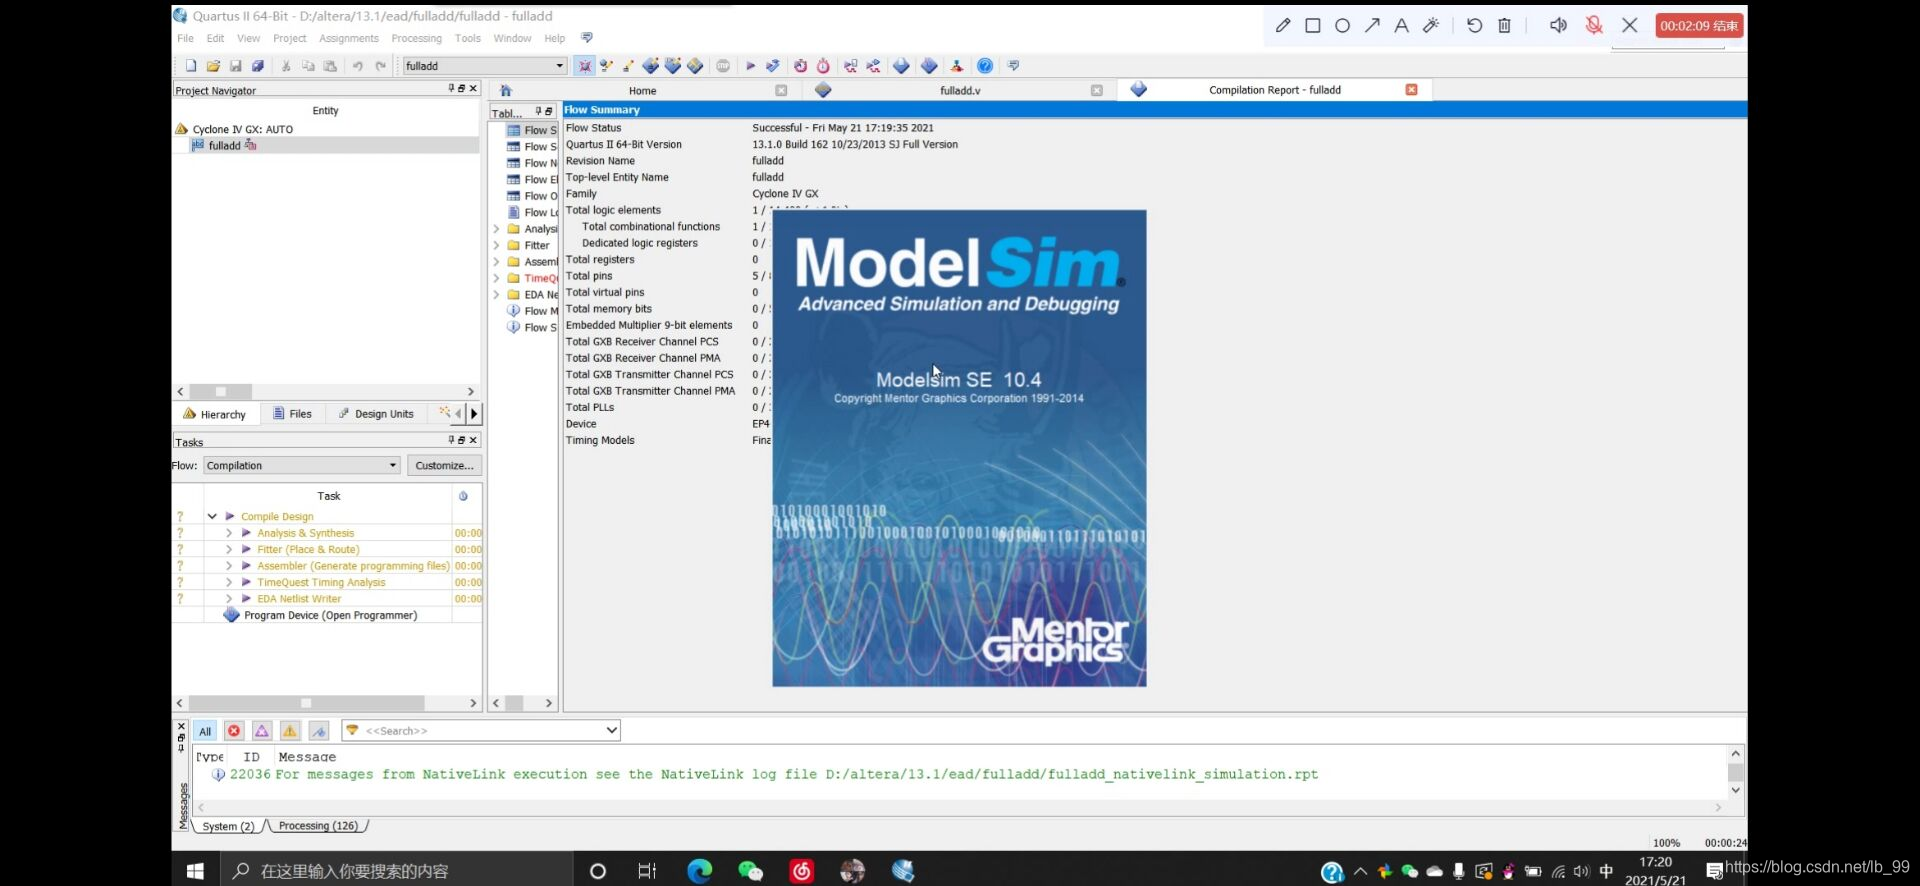This screenshot has width=1920, height=886.
Task: Click the blue Help question mark toolbar icon
Action: tap(985, 66)
